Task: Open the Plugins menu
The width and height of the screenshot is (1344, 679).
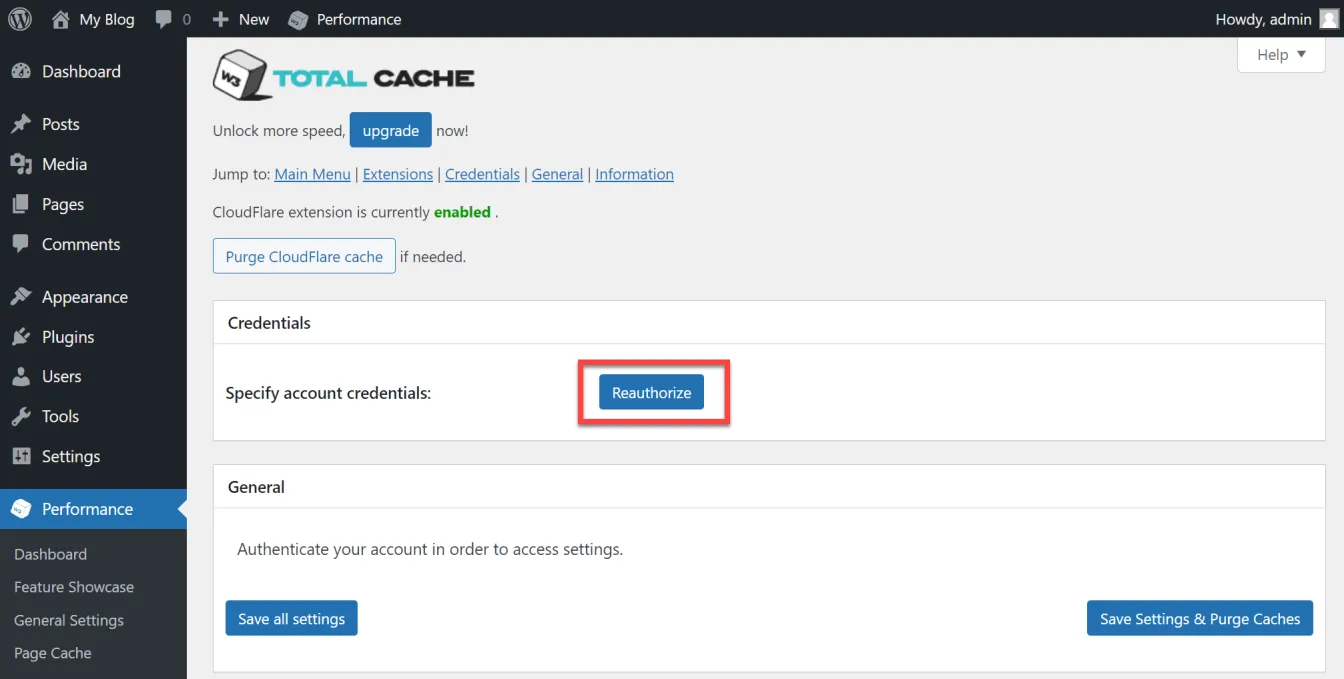Action: (93, 337)
